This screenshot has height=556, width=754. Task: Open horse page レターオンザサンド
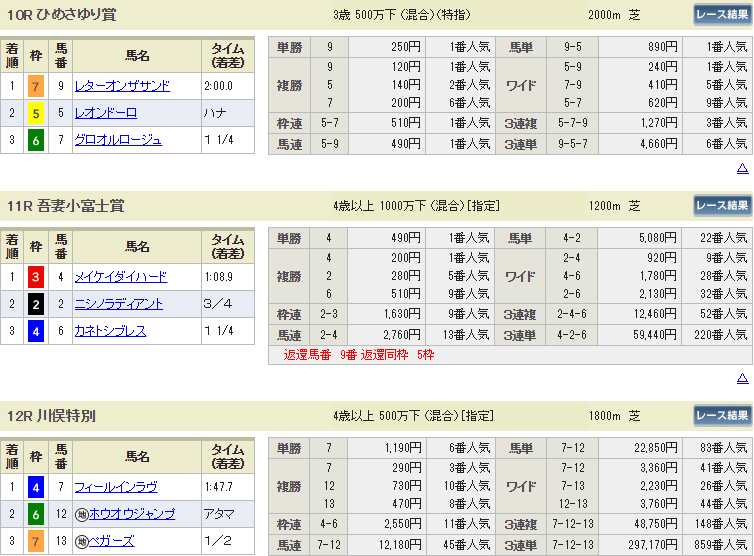point(122,86)
